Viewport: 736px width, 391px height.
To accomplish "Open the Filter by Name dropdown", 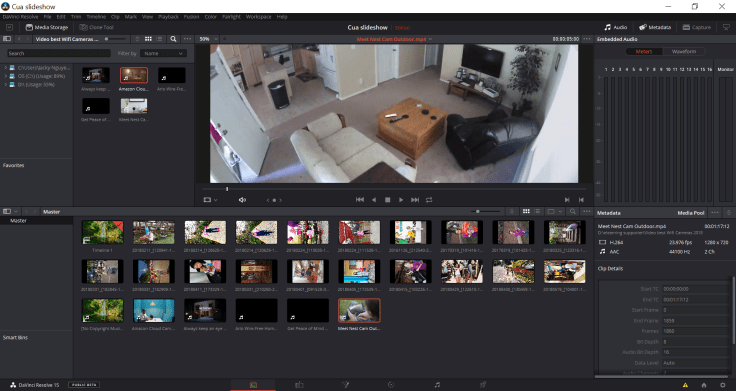I will point(163,54).
